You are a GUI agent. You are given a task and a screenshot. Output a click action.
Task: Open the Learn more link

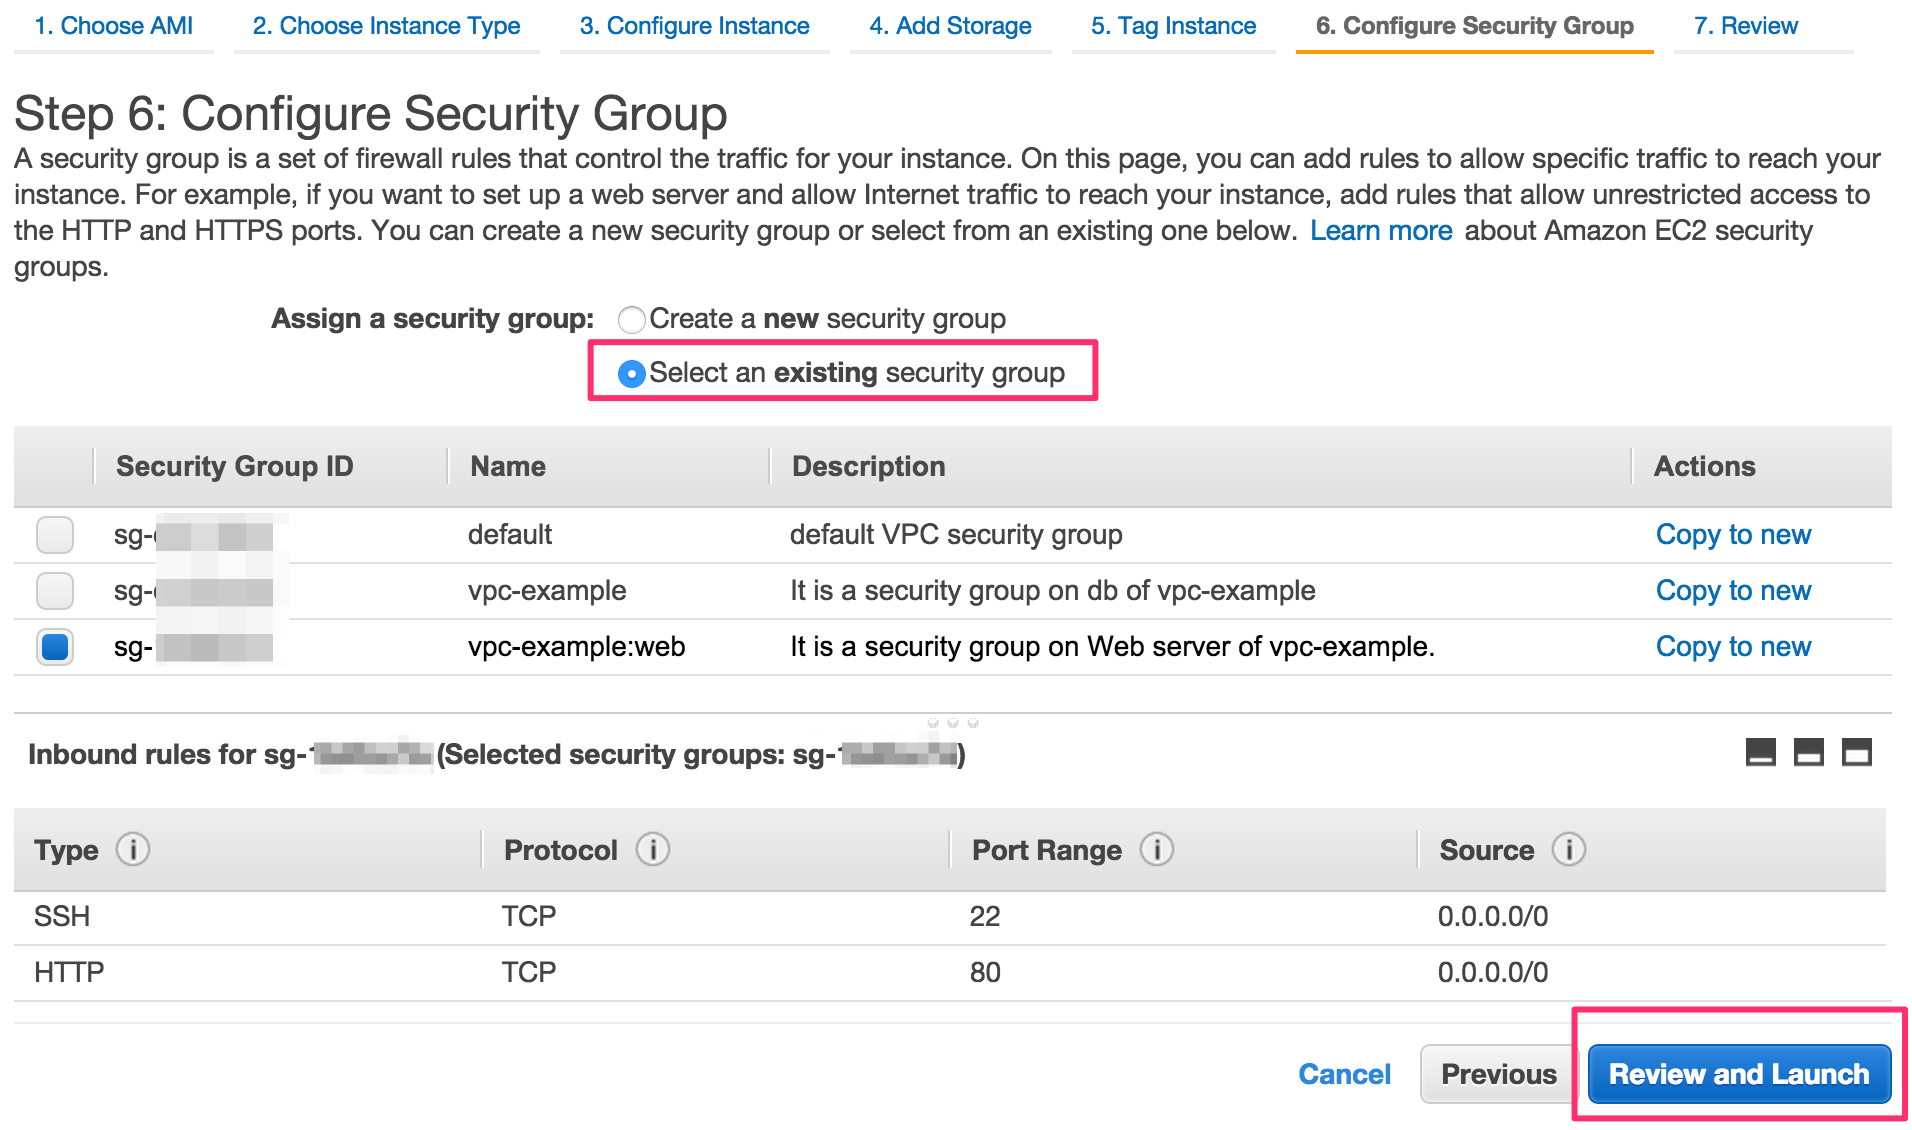tap(1381, 231)
